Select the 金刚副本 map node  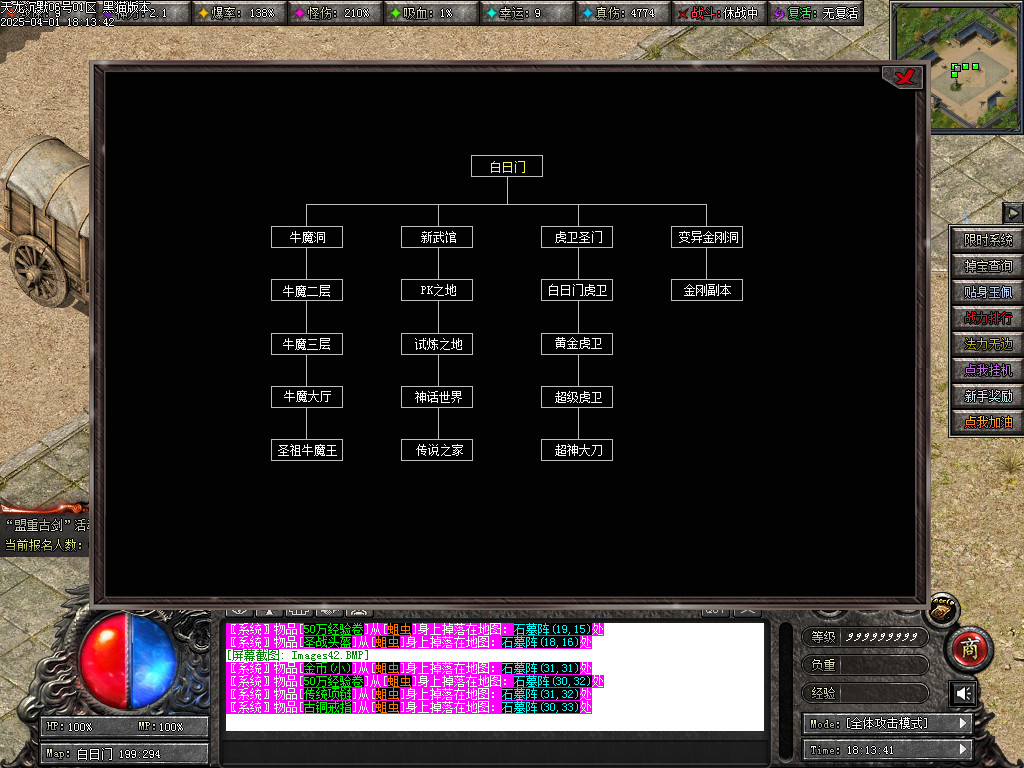707,290
